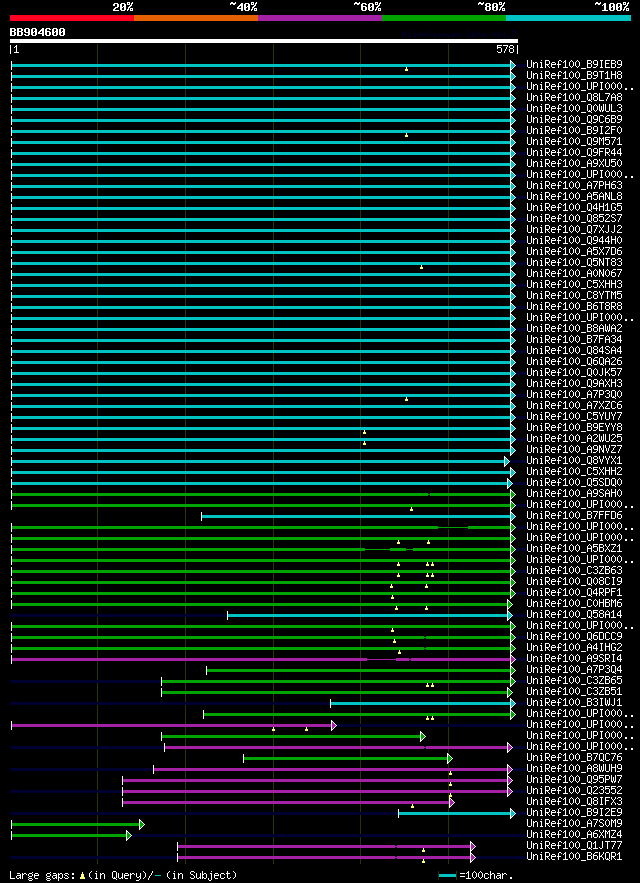Select the UniRef100_C8YTM5 label

574,295
